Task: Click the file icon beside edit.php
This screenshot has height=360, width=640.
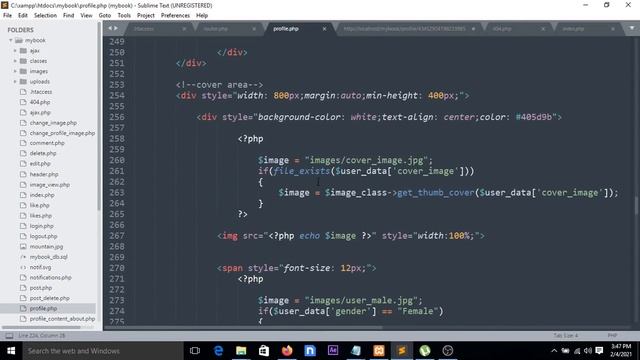Action: 23,164
